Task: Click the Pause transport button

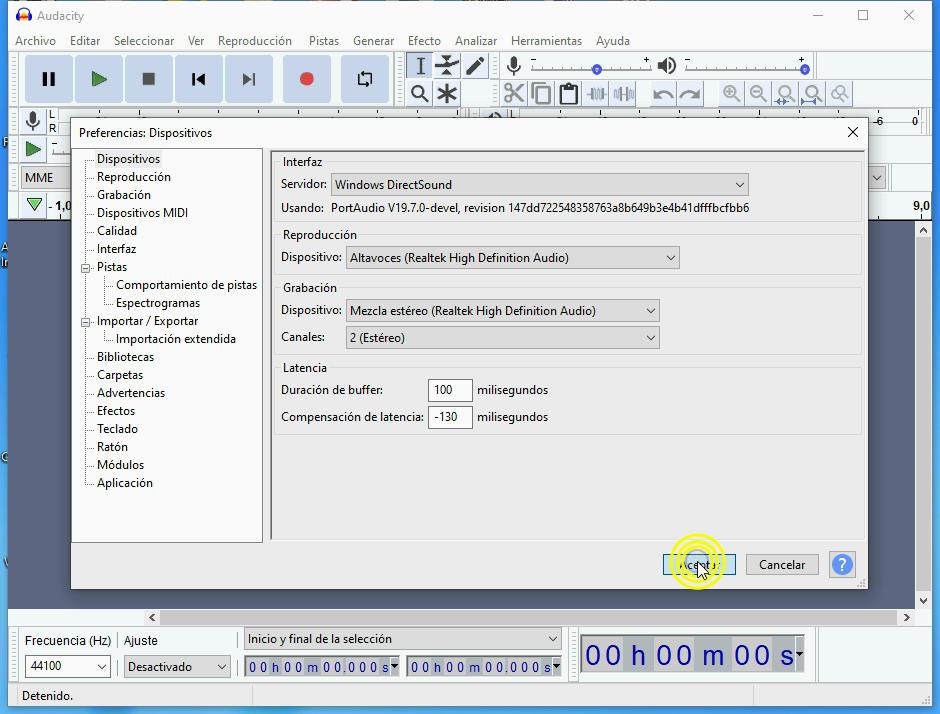Action: [x=49, y=79]
